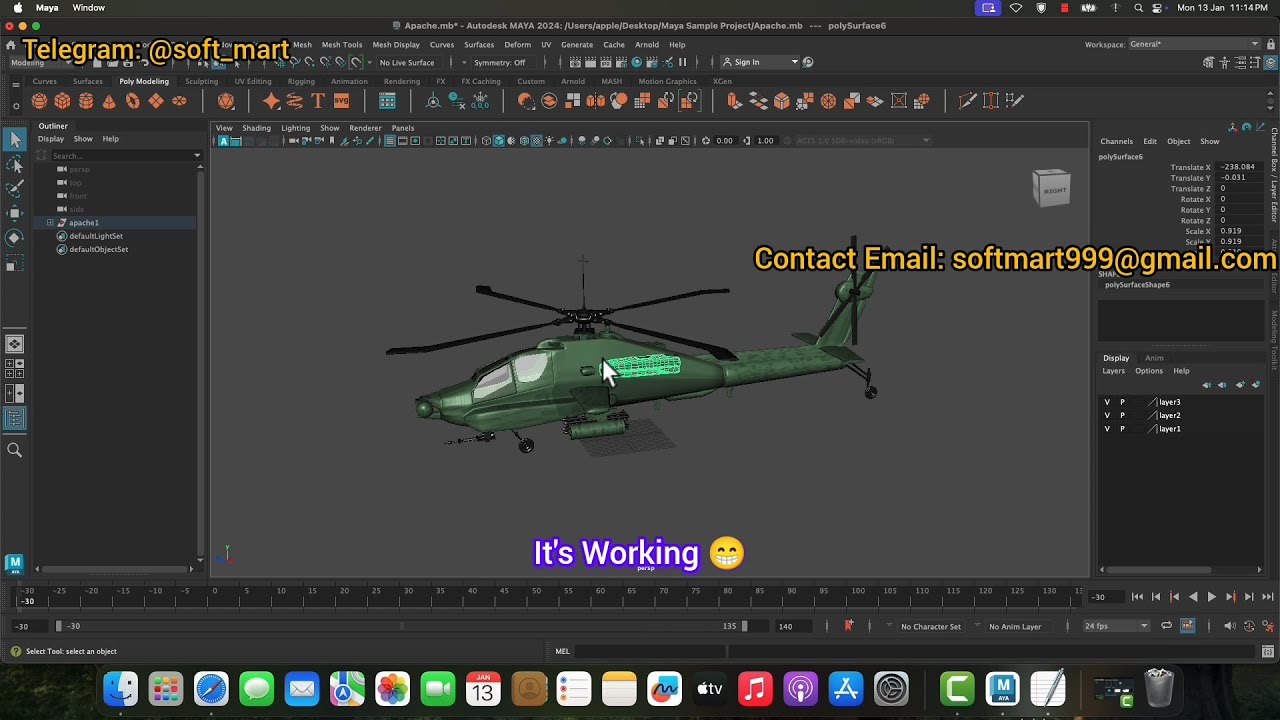Image resolution: width=1280 pixels, height=720 pixels.
Task: Click the SVG import shelf icon
Action: point(341,101)
